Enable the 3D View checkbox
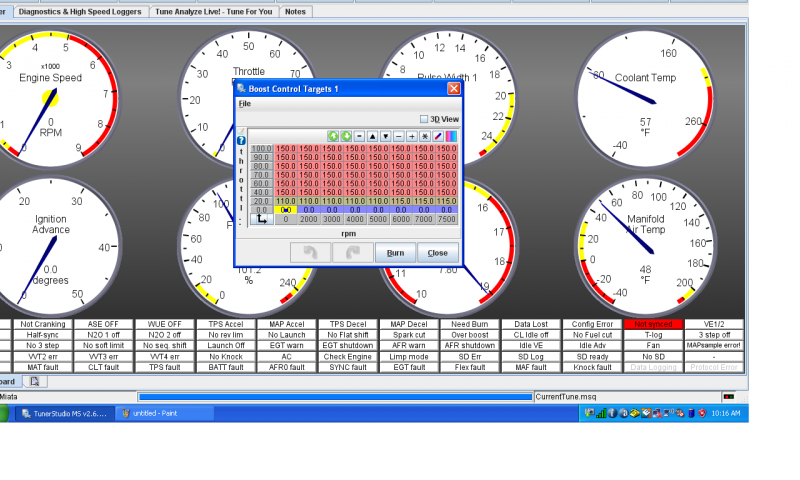The height and width of the screenshot is (480, 800). [424, 118]
